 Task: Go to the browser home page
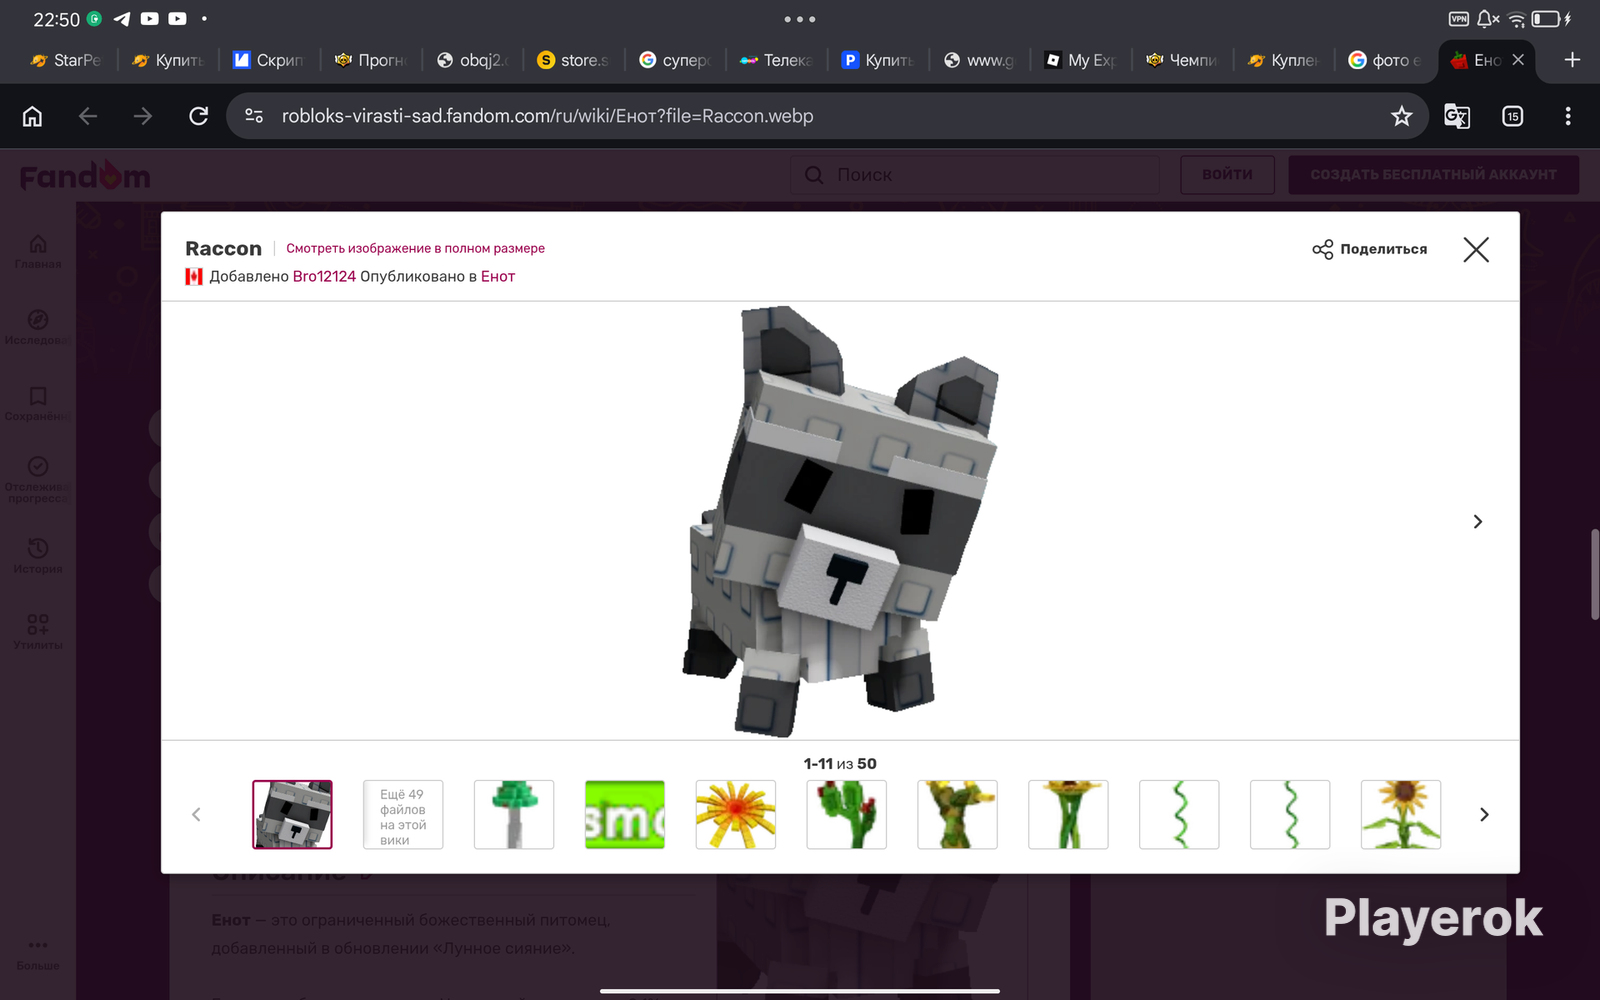click(x=32, y=116)
